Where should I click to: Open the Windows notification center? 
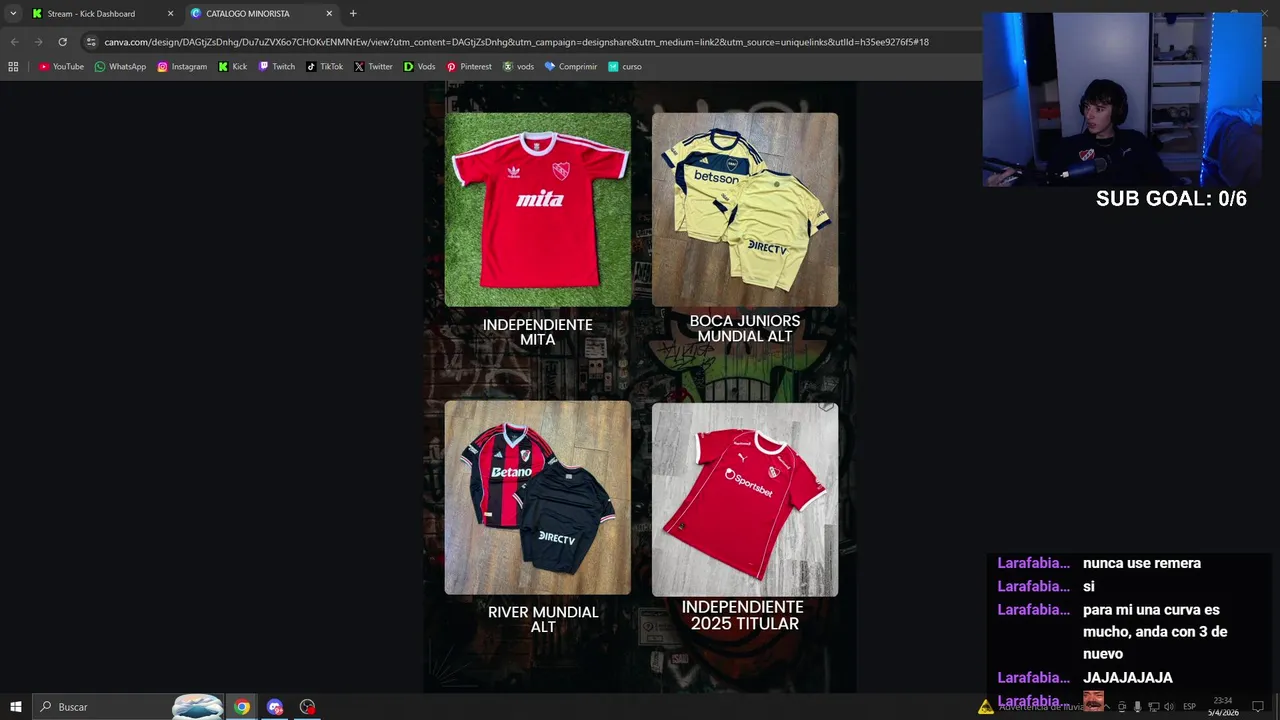(x=1258, y=707)
